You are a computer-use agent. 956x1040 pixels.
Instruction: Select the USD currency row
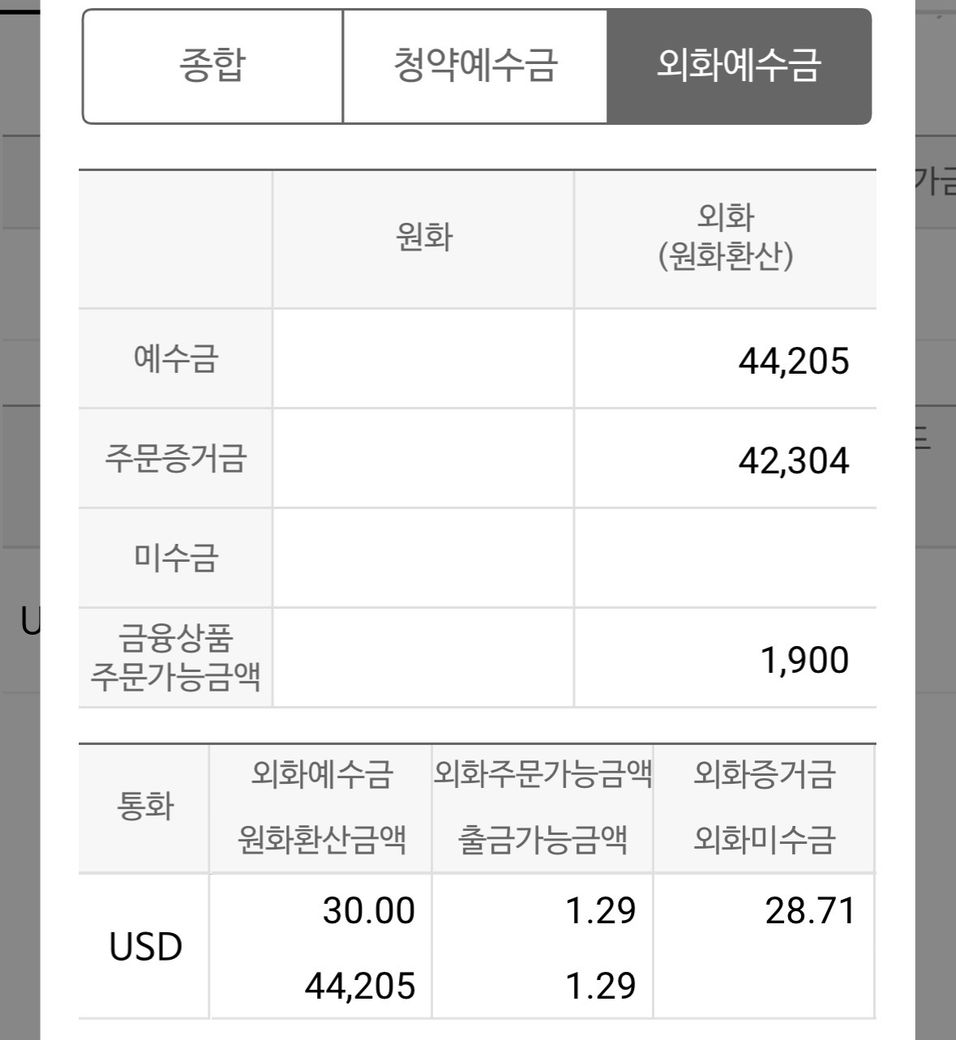coord(146,946)
